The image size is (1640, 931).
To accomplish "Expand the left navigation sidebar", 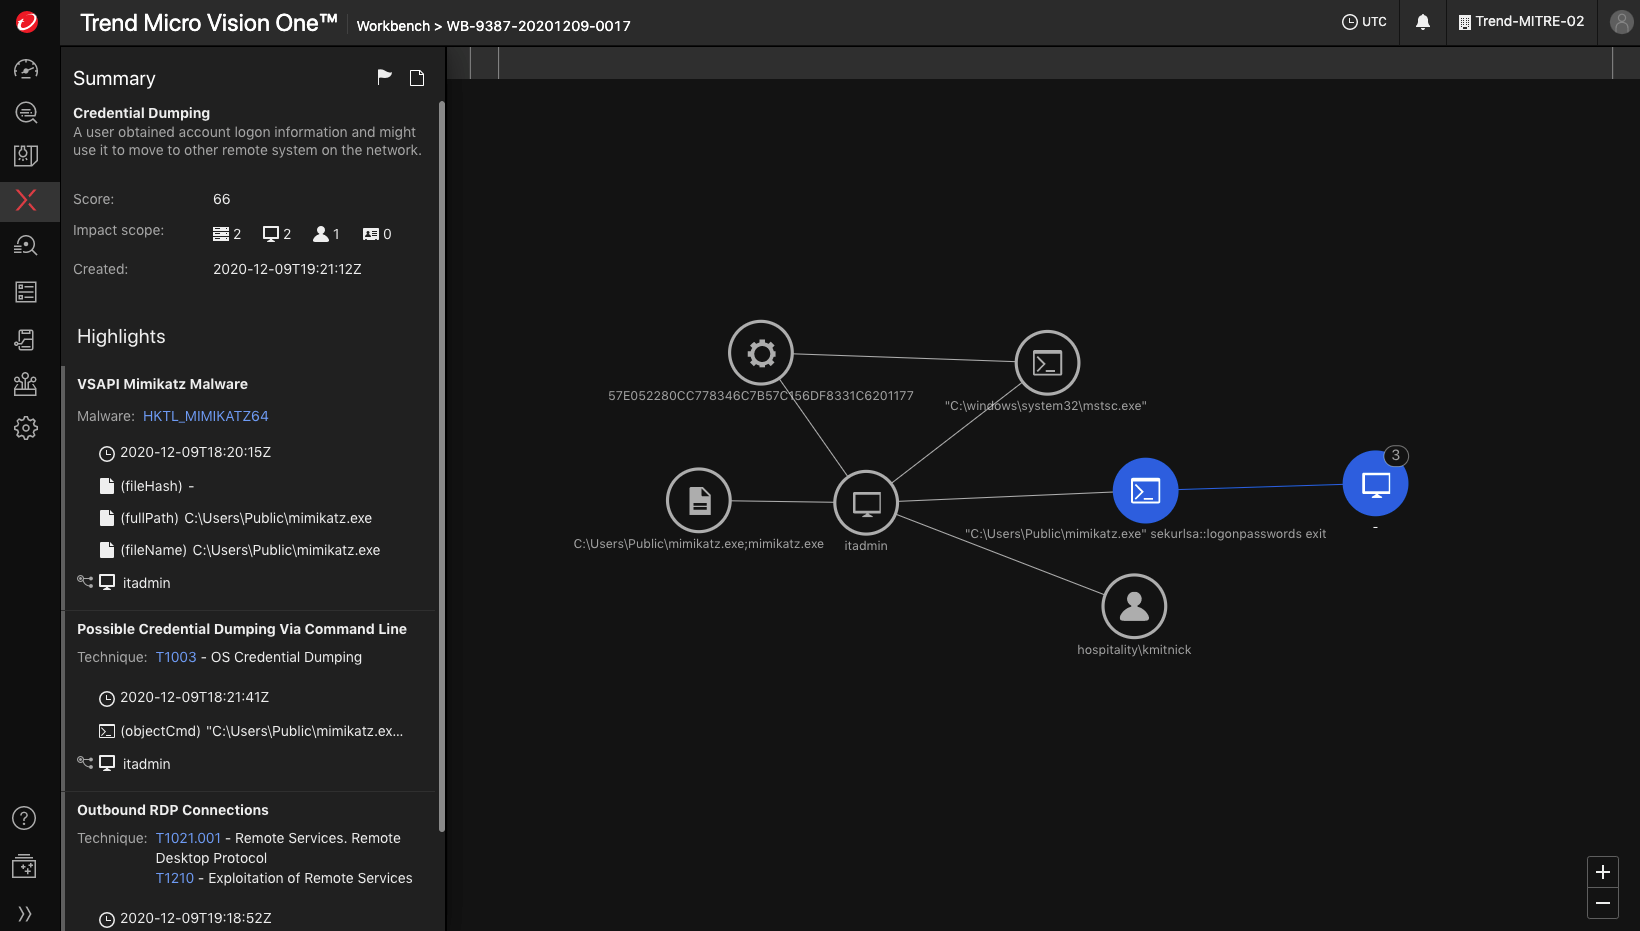I will tap(25, 913).
